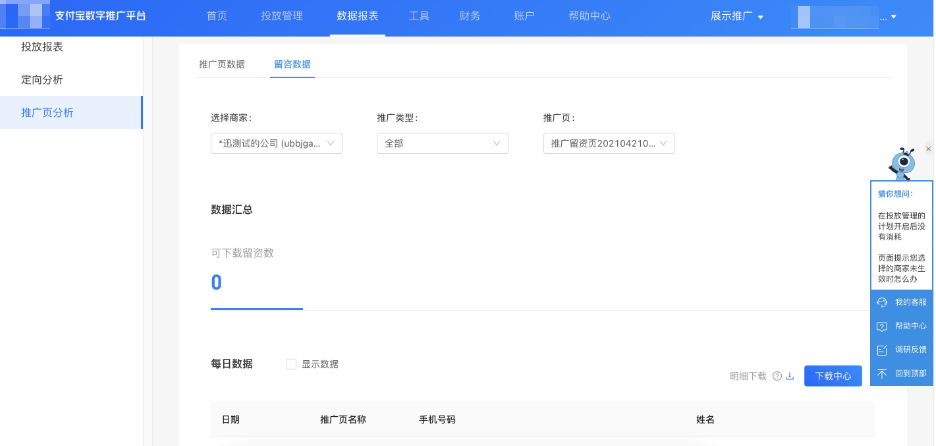The image size is (936, 446).
Task: Click 回到顶部 to return to the top
Action: (901, 374)
